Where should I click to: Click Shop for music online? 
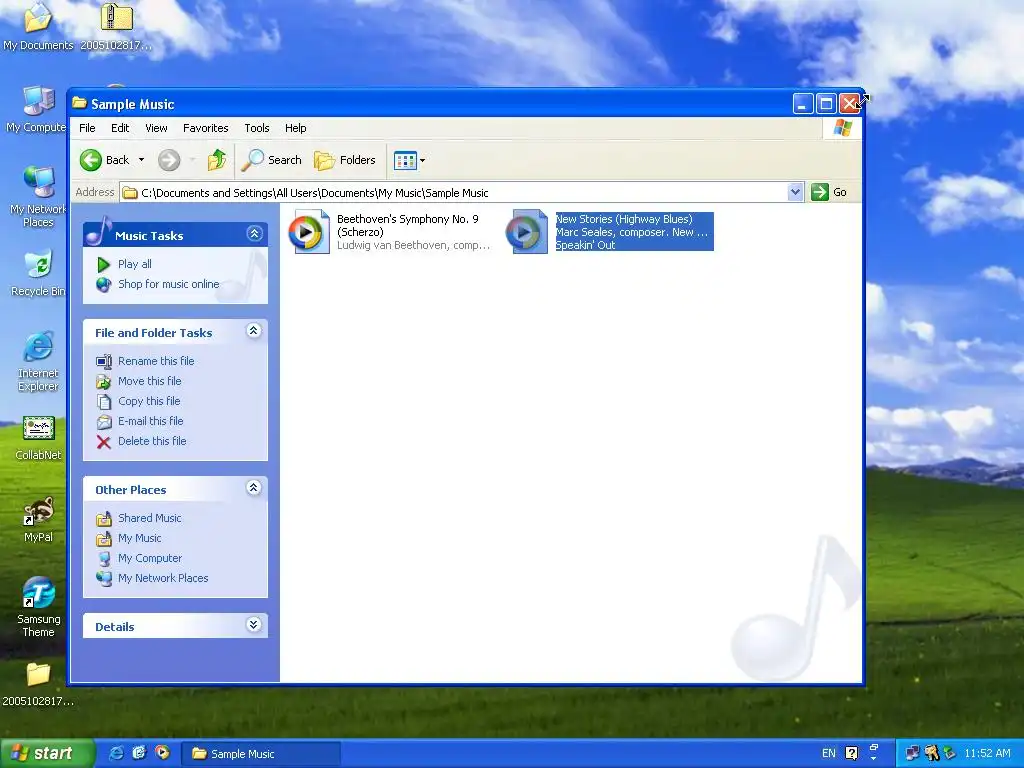coord(168,284)
